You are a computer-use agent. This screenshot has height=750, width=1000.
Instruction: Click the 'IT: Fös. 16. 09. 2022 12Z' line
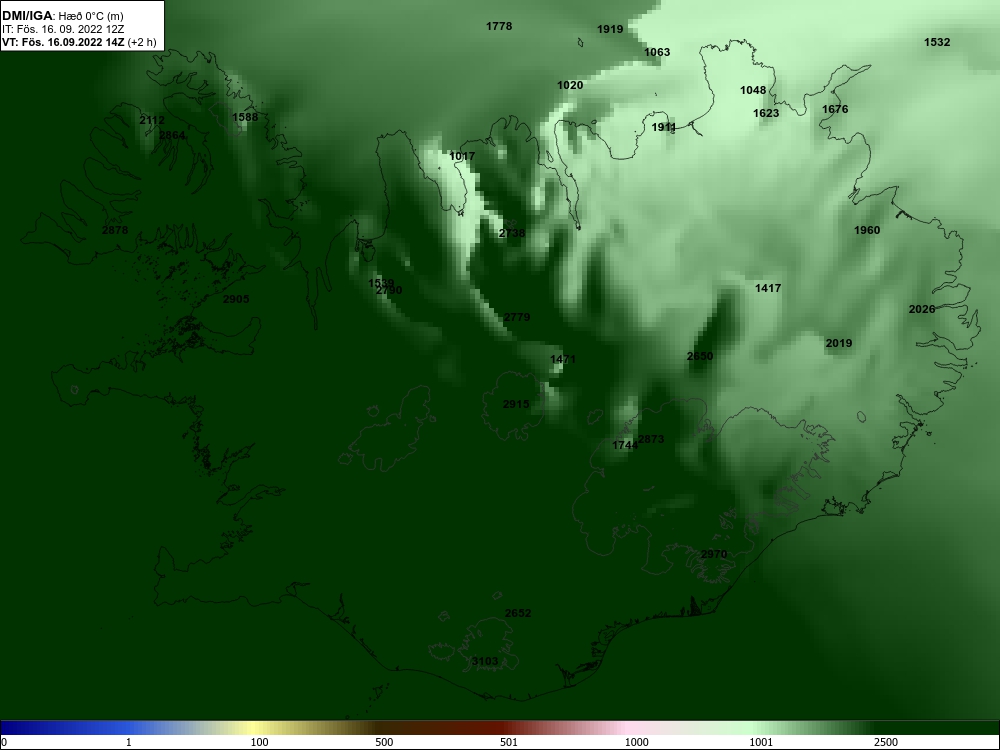point(63,29)
